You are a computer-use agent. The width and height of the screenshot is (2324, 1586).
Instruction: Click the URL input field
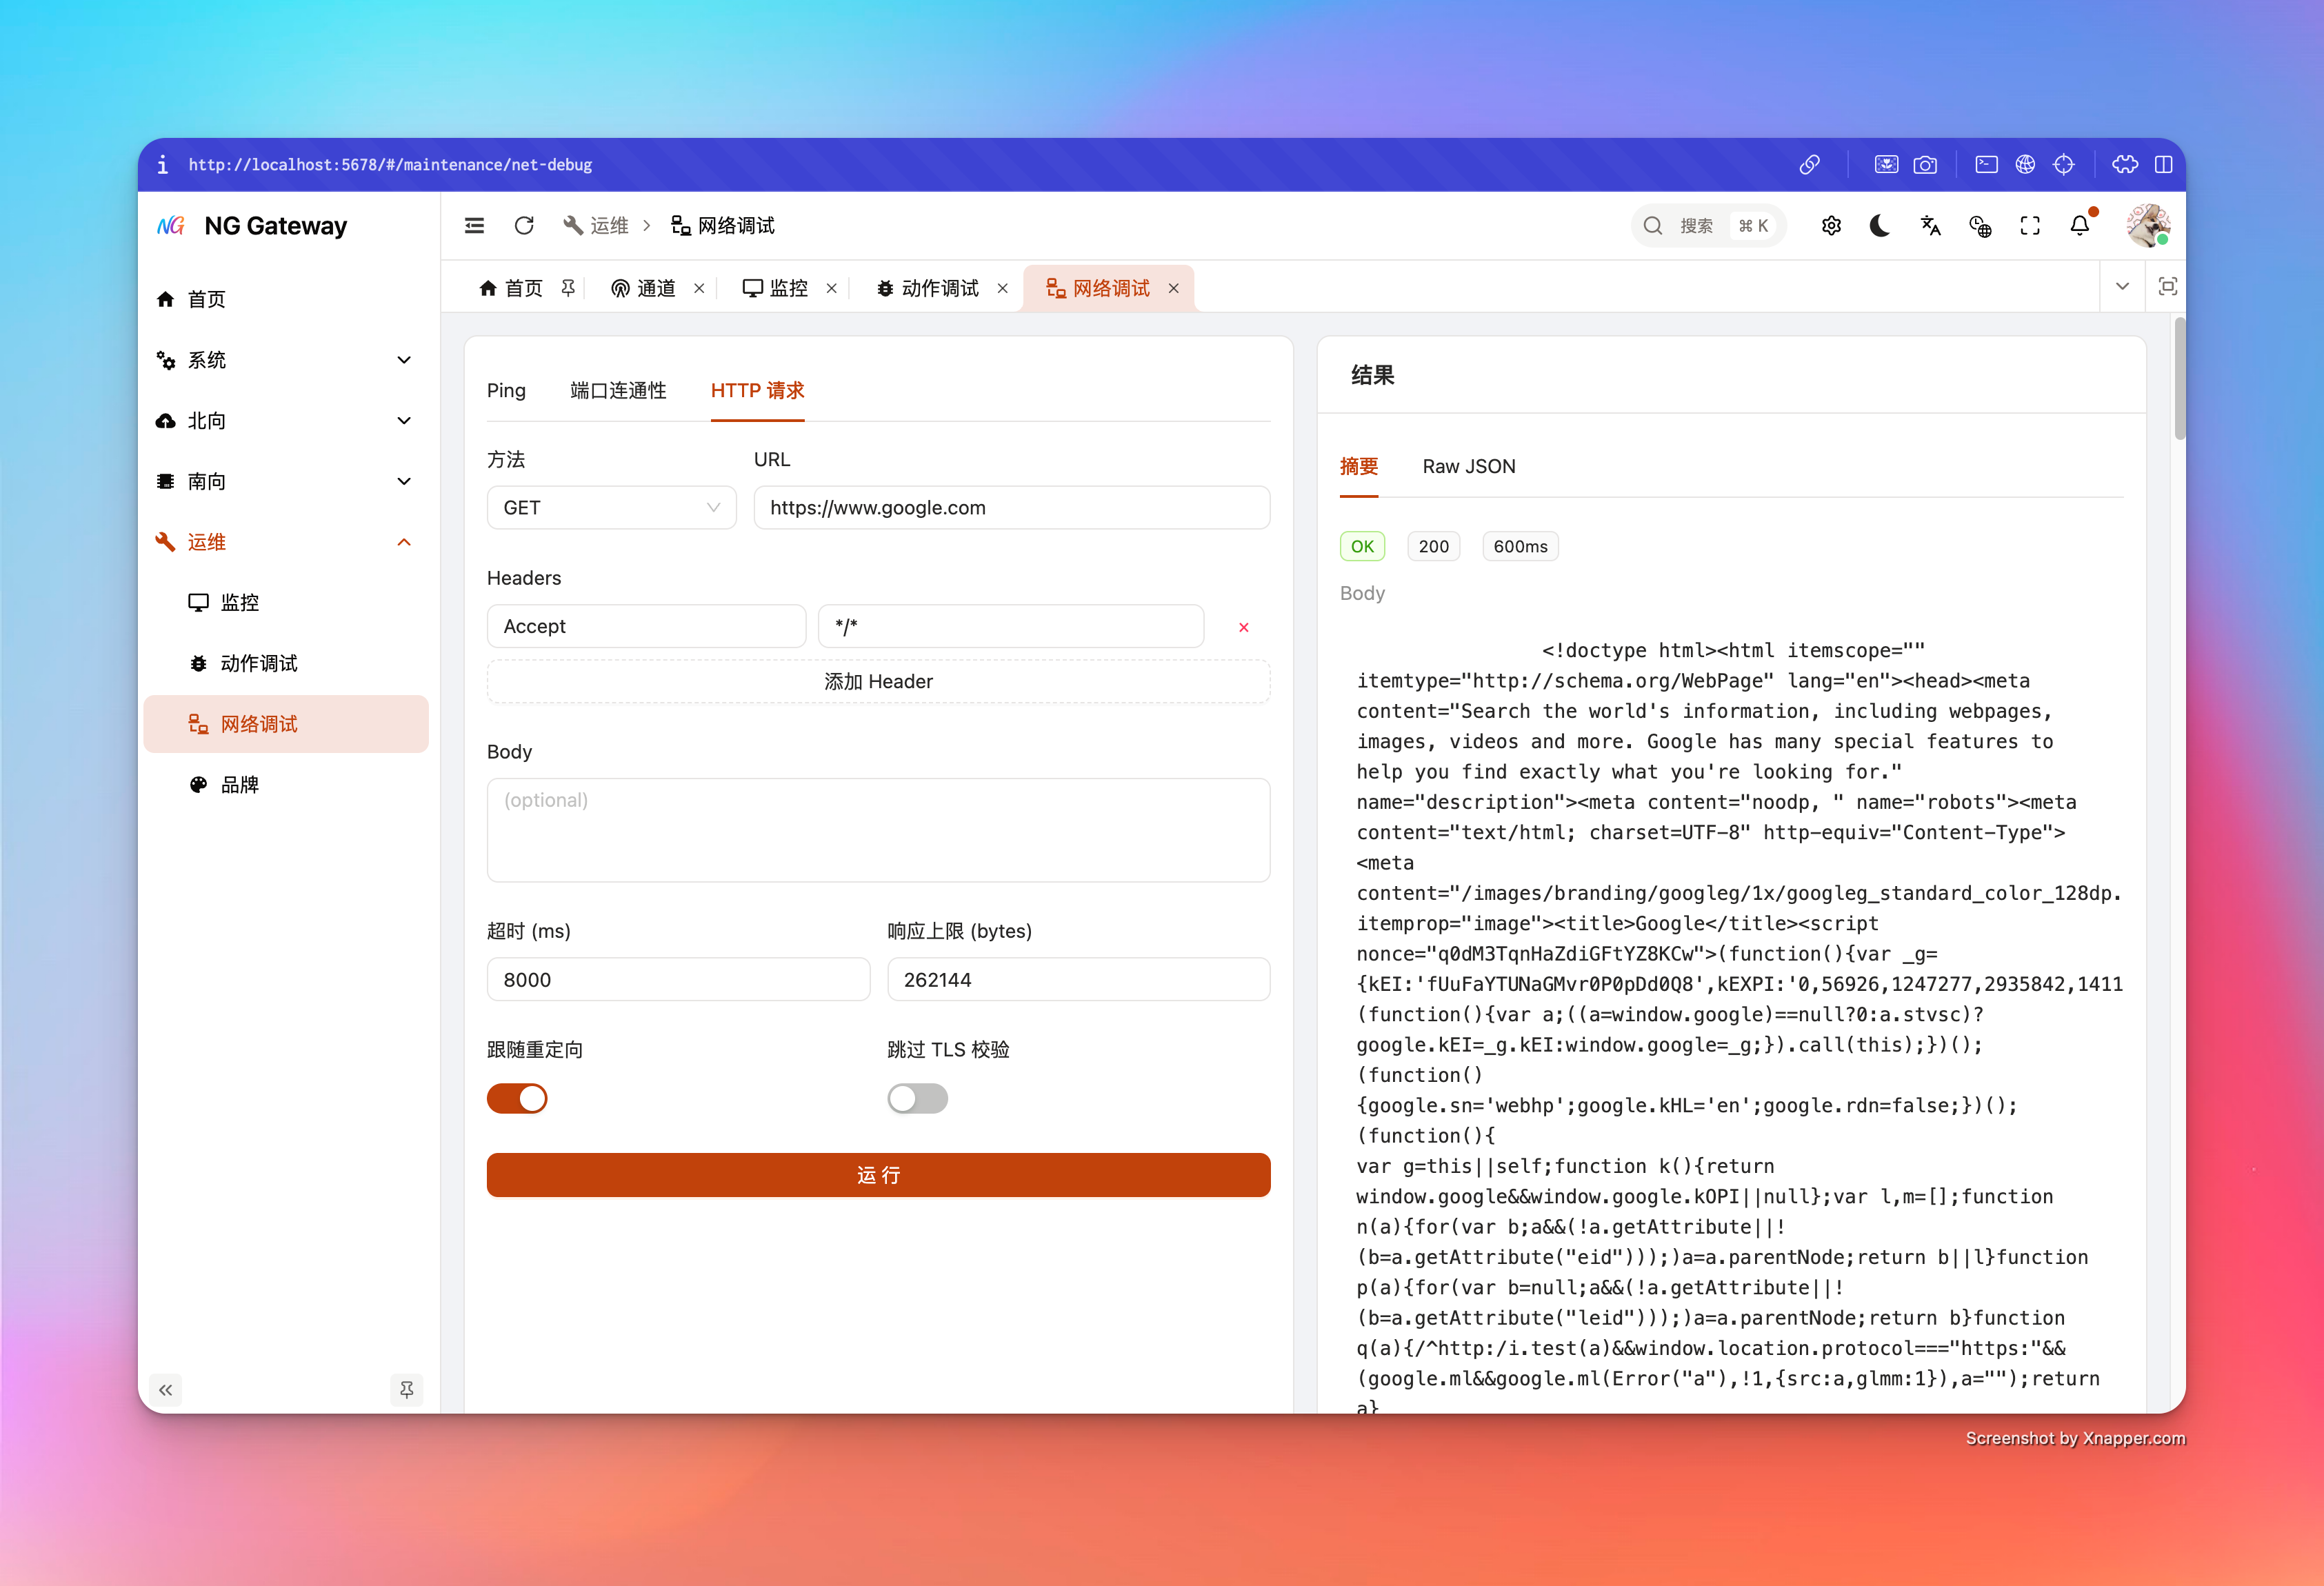(x=1011, y=508)
